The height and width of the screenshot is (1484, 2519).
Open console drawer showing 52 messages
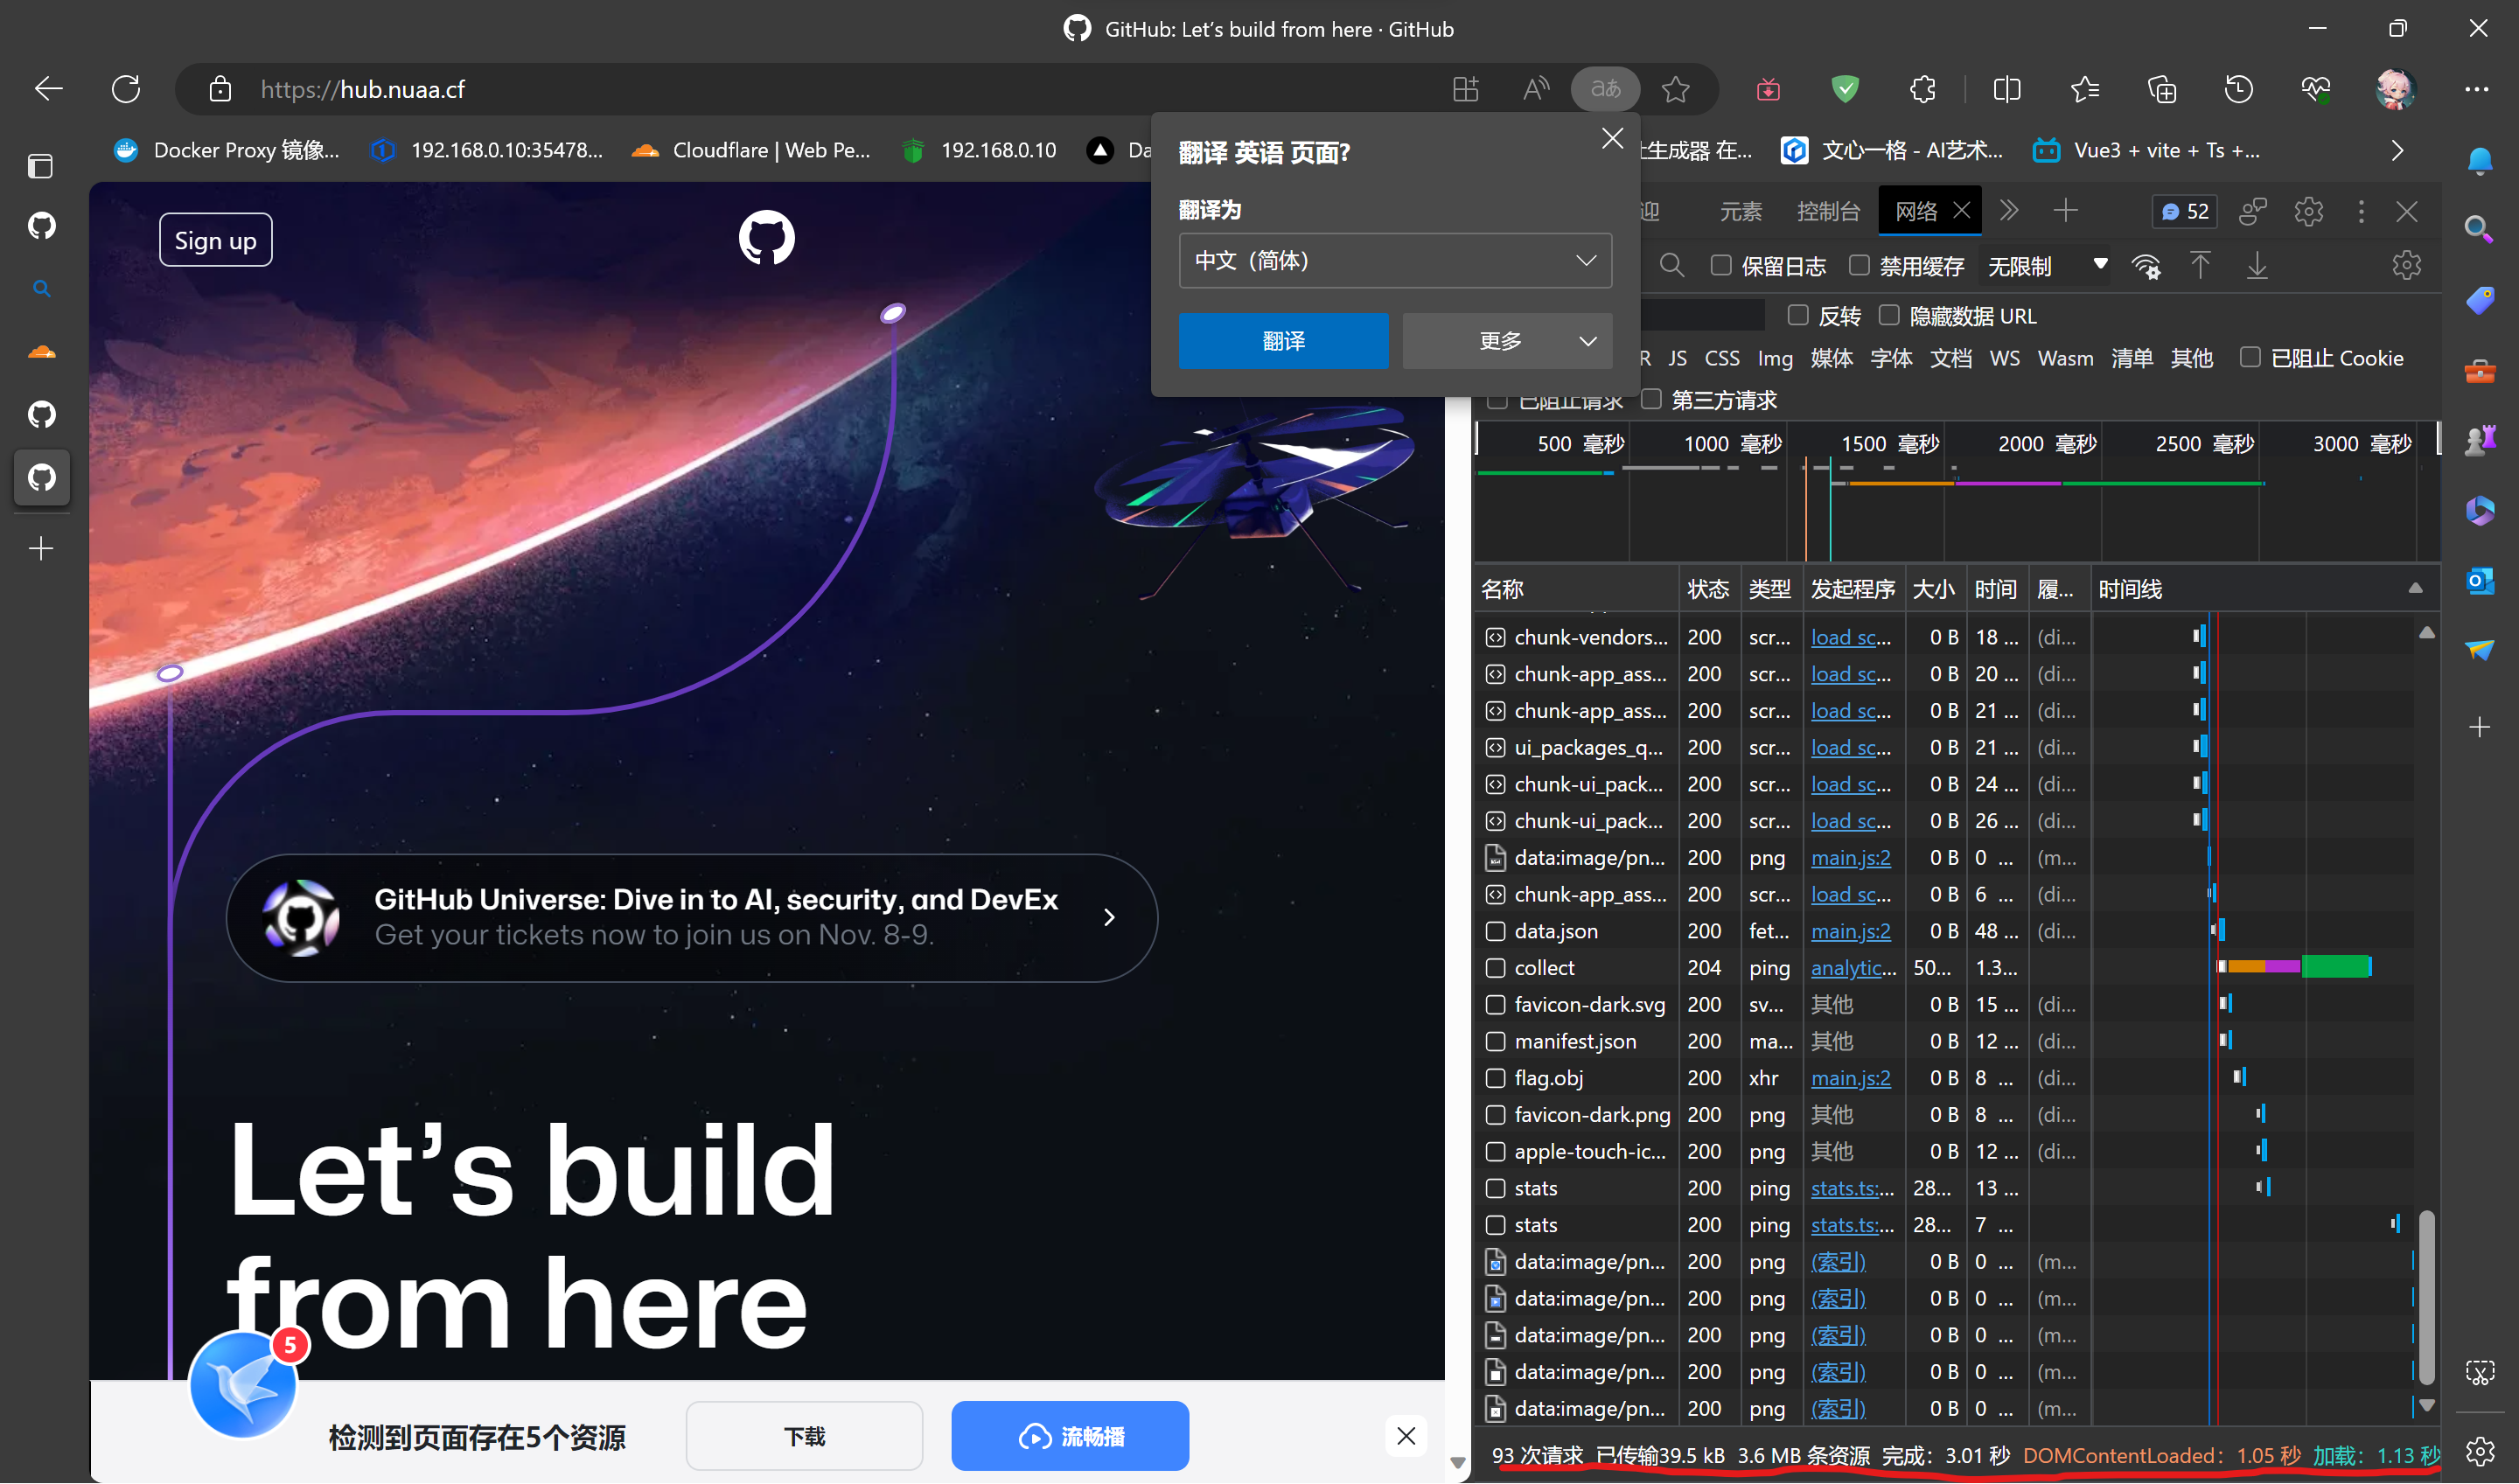[2184, 211]
